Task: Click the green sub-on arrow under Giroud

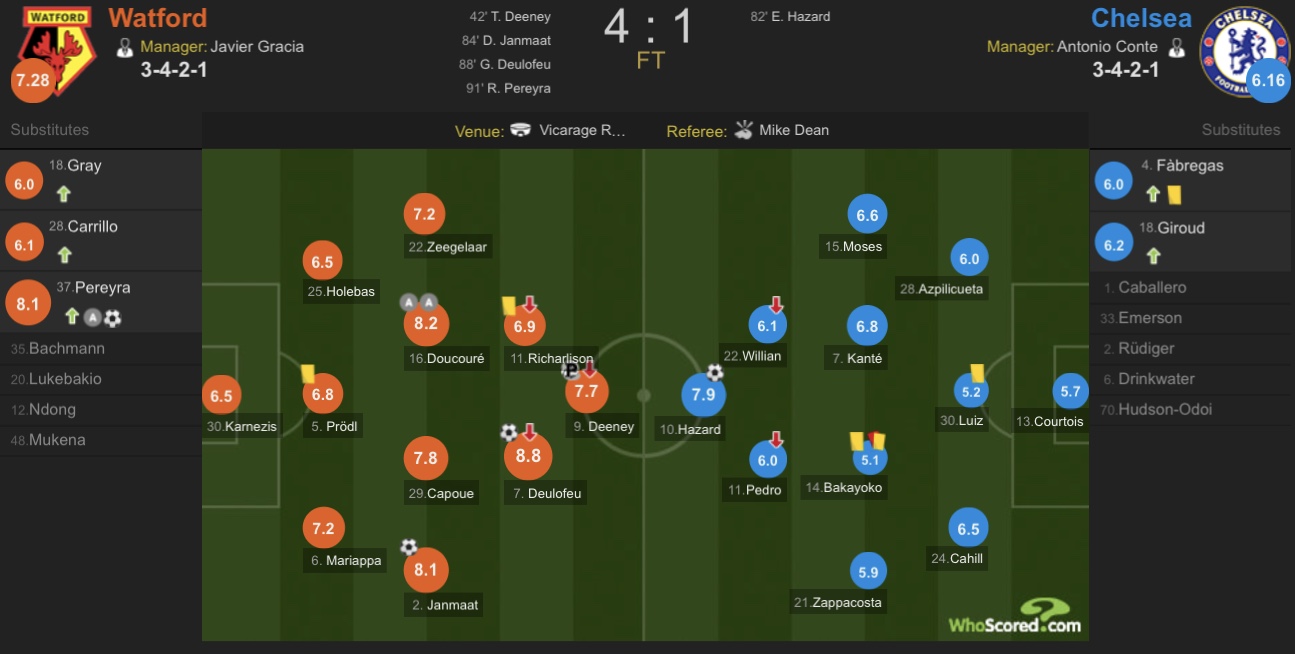Action: [x=1153, y=256]
